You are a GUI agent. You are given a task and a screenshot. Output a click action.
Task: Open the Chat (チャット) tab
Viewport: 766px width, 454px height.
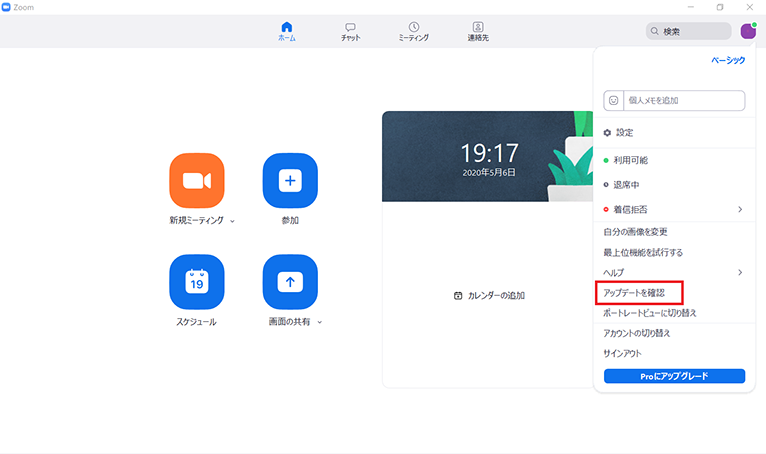click(x=350, y=31)
